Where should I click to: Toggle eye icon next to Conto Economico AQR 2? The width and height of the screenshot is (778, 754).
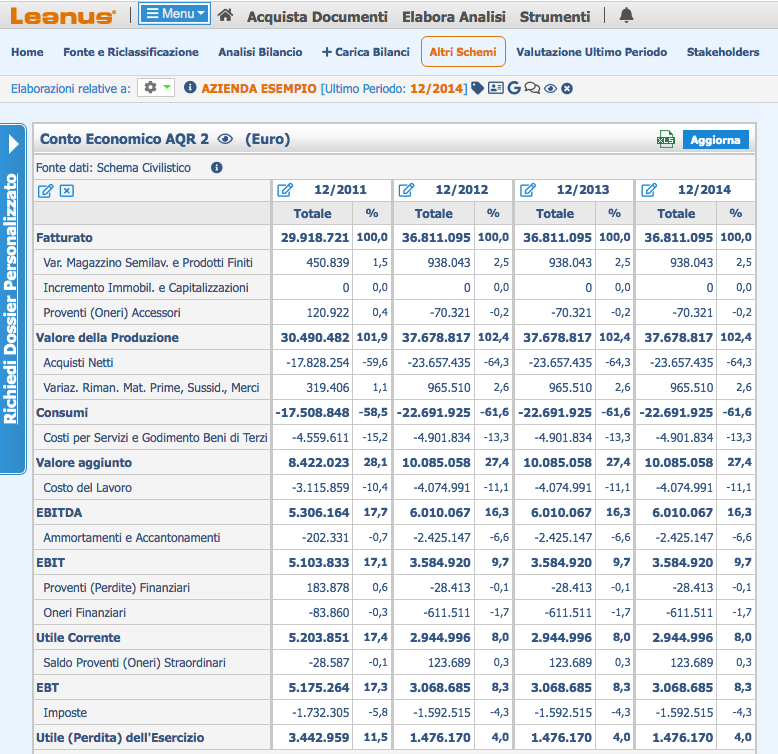pos(225,139)
